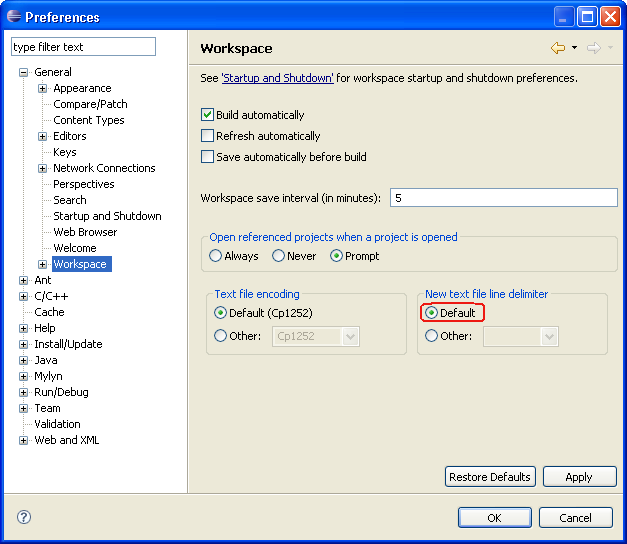Open the Perspectives preference page
This screenshot has height=544, width=627.
point(84,184)
